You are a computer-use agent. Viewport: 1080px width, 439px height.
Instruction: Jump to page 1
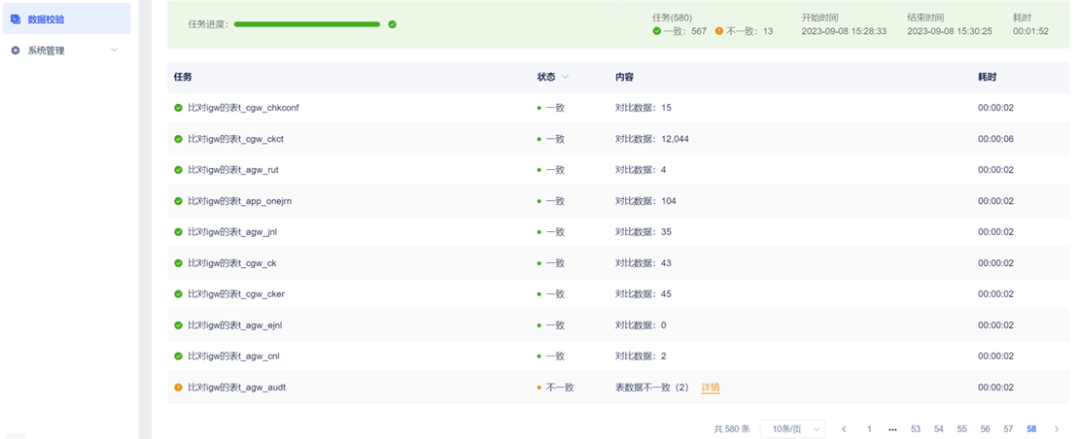tap(869, 429)
